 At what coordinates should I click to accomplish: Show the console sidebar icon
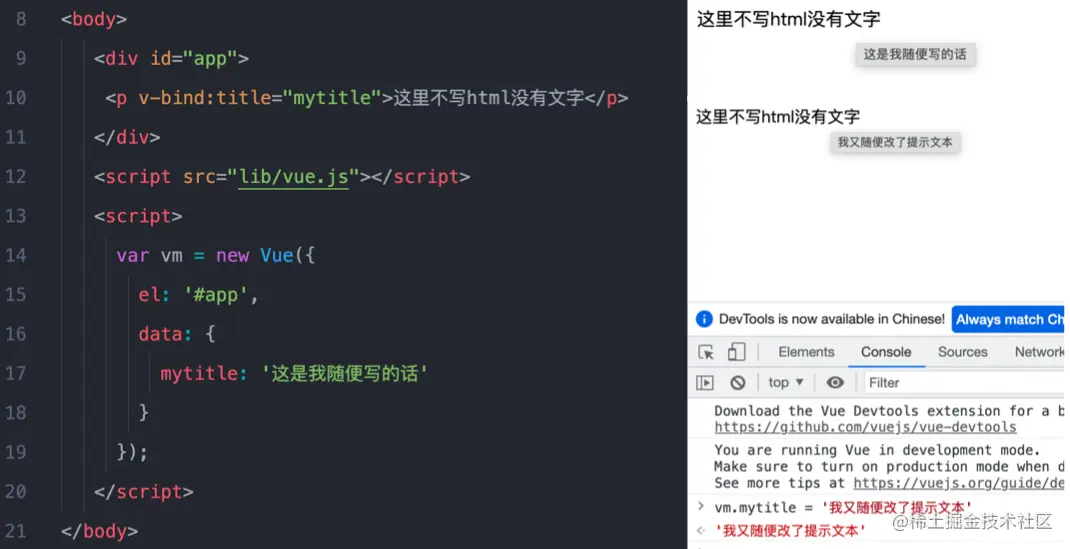(704, 383)
